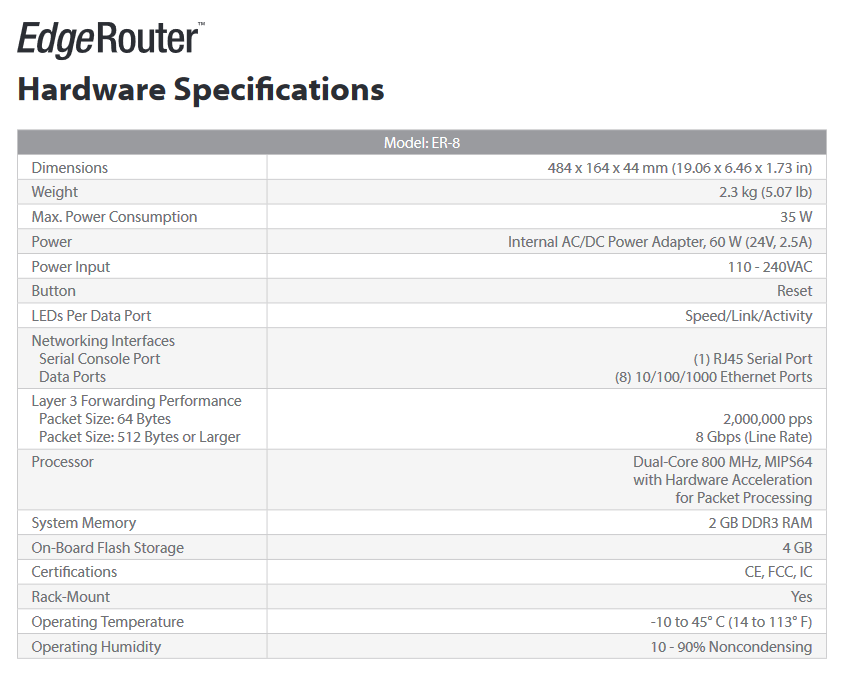Select the CE, FCC, IC certifications text
This screenshot has height=683, width=844.
[x=778, y=572]
